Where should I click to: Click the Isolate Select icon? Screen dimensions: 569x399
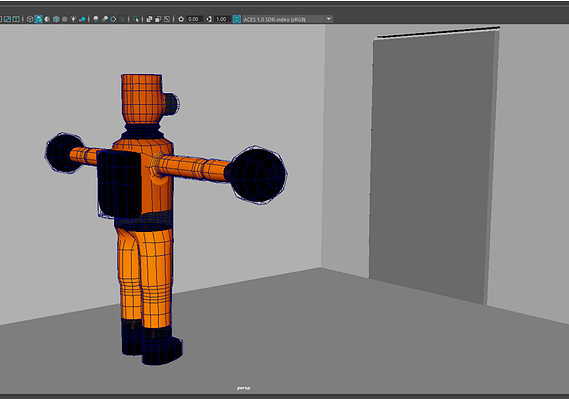[x=136, y=19]
